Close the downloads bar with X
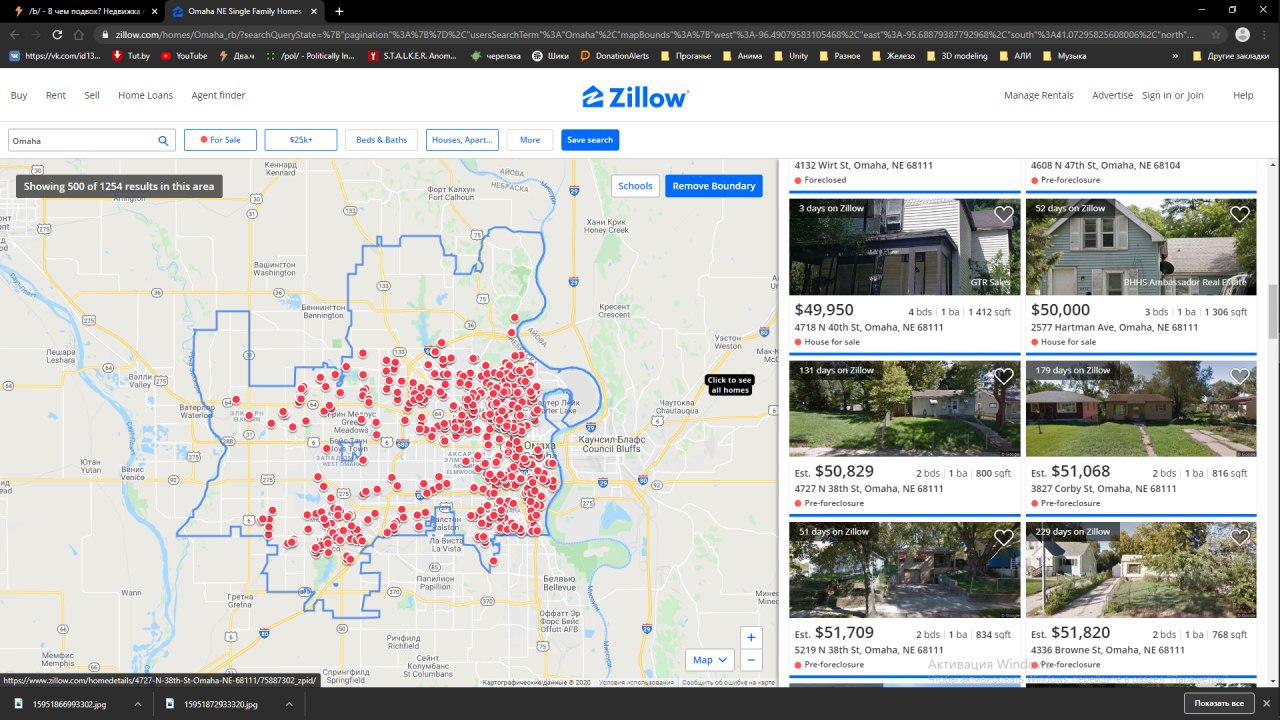1280x720 pixels. pos(1266,704)
